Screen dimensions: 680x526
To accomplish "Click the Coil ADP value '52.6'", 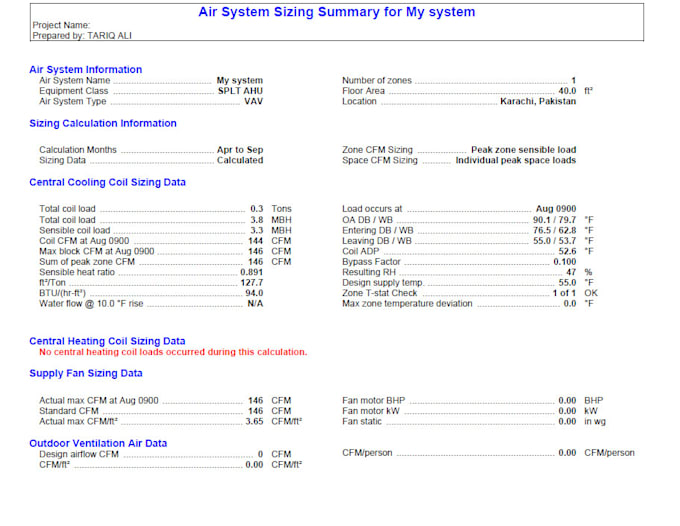I will click(567, 251).
